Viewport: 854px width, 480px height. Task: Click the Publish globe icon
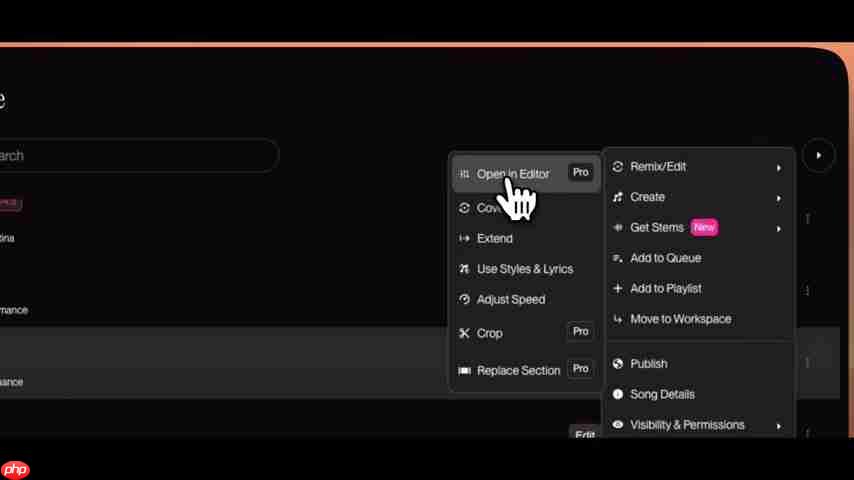pyautogui.click(x=618, y=364)
